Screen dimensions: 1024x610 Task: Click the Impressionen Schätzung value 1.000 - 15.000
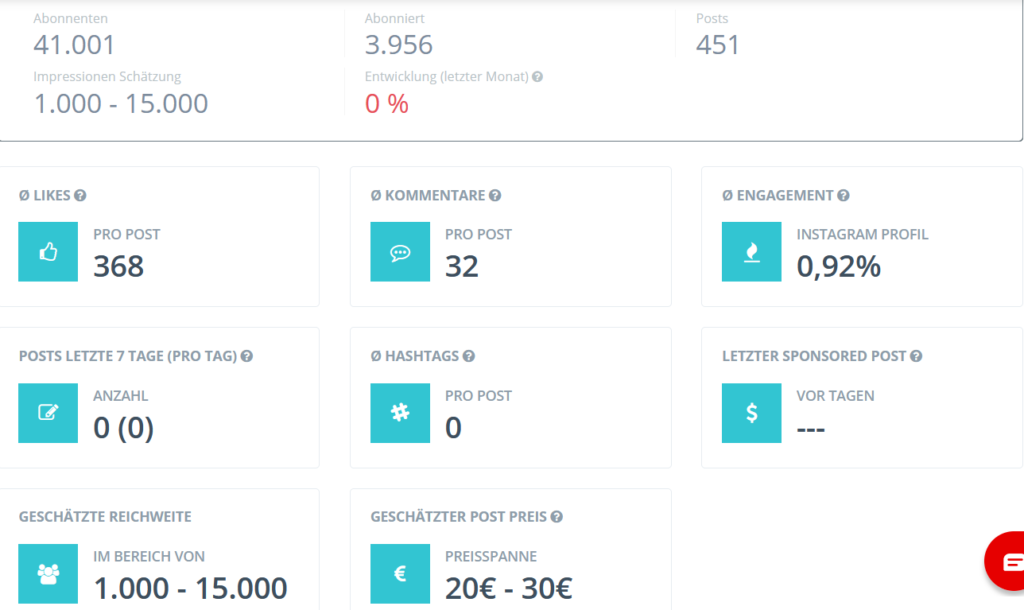pyautogui.click(x=121, y=103)
